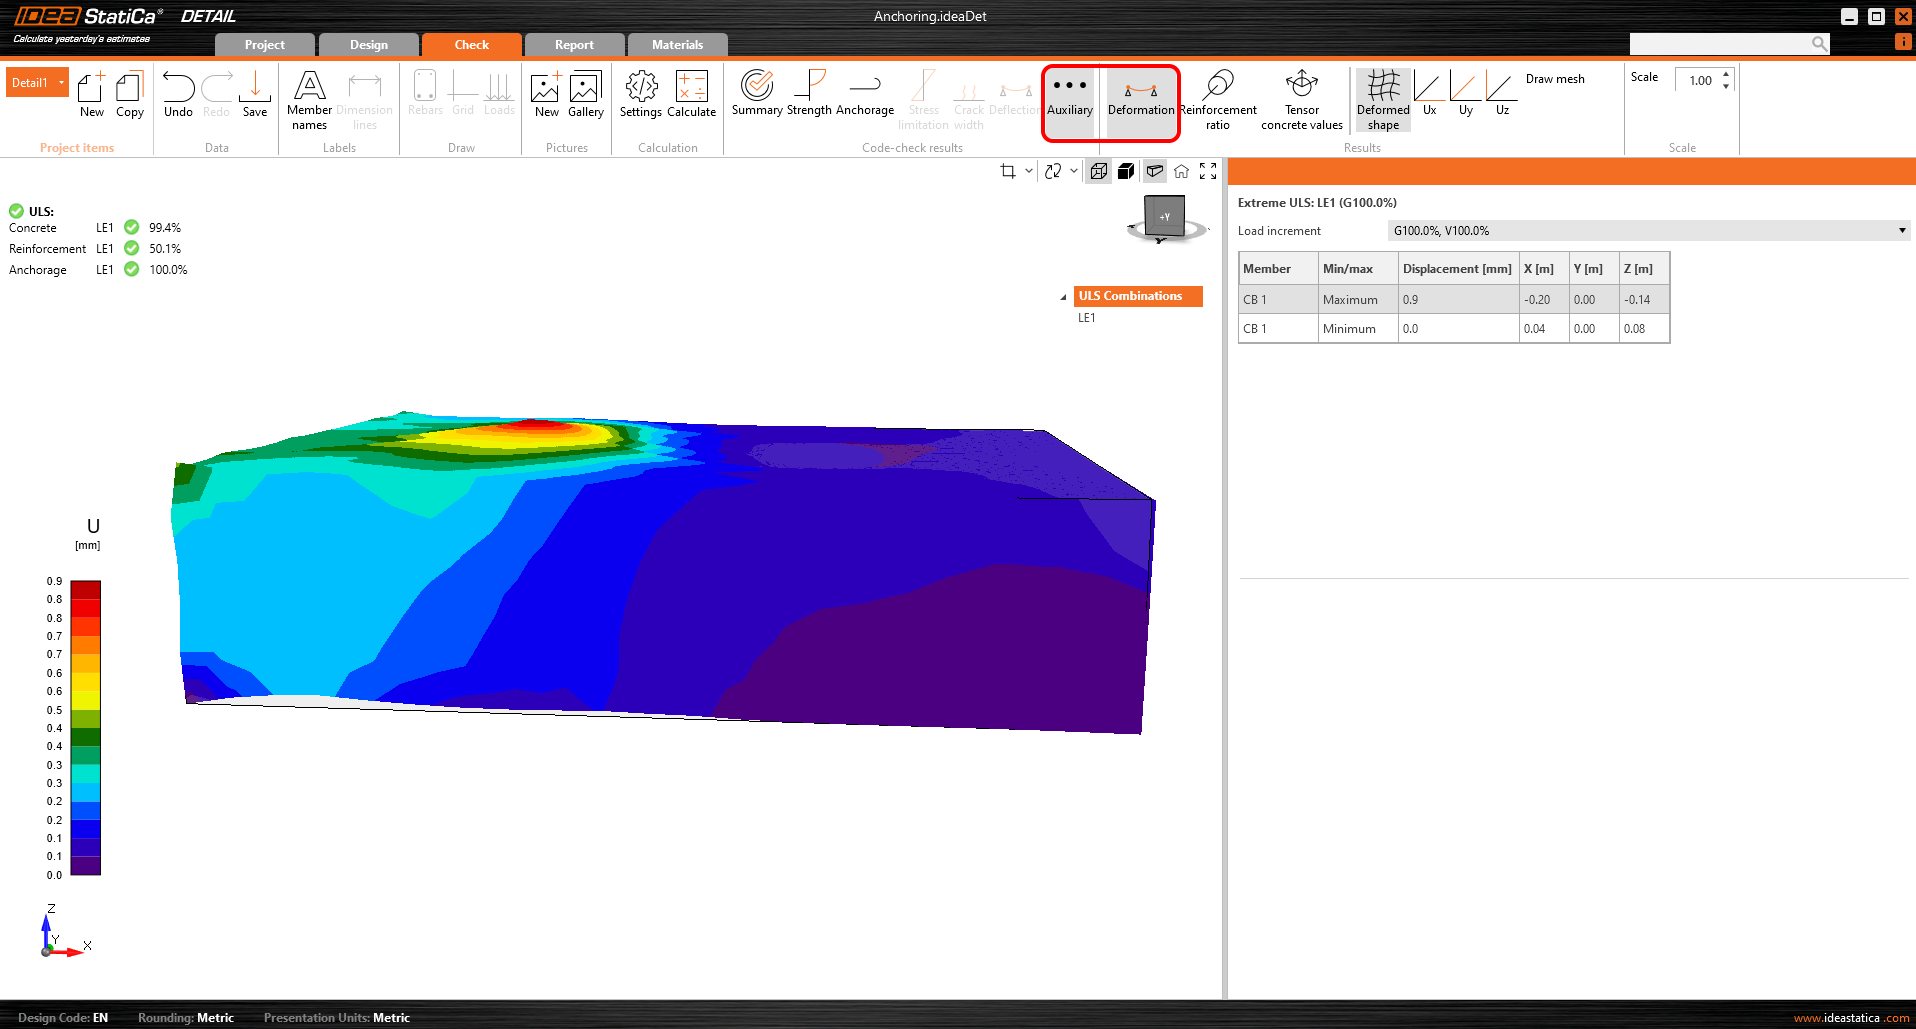Reset view with the home icon
Viewport: 1916px width, 1029px height.
click(x=1181, y=171)
